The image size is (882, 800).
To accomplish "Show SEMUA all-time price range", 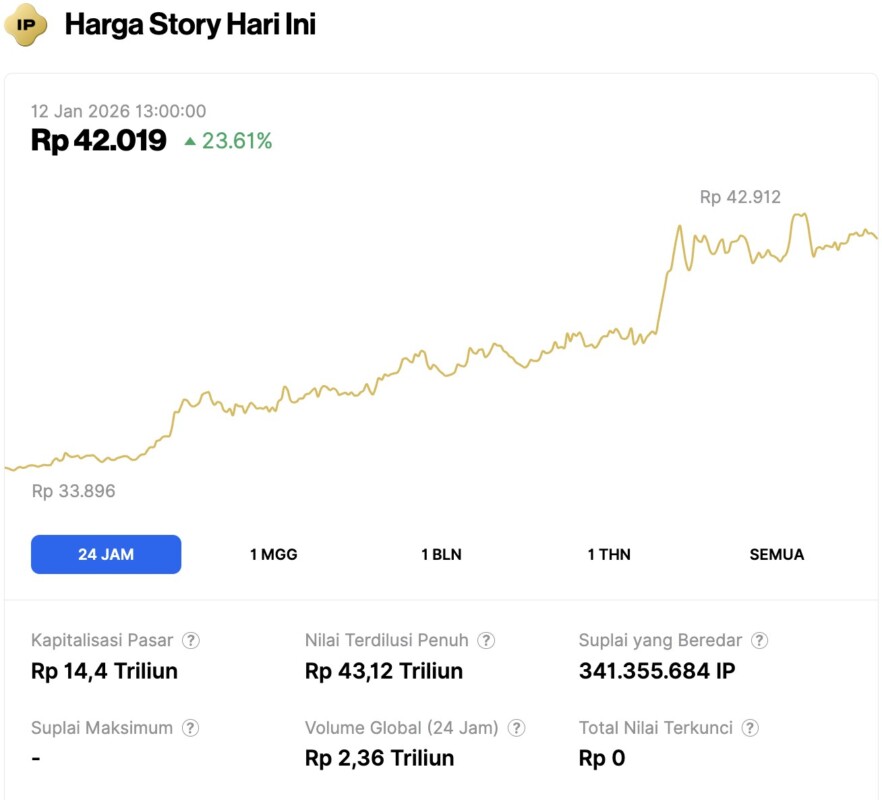I will point(777,555).
